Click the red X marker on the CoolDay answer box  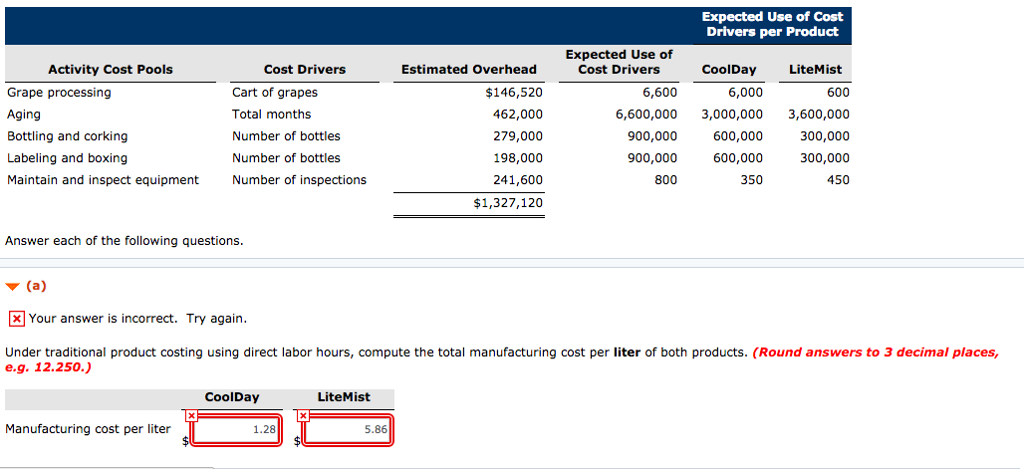[189, 415]
